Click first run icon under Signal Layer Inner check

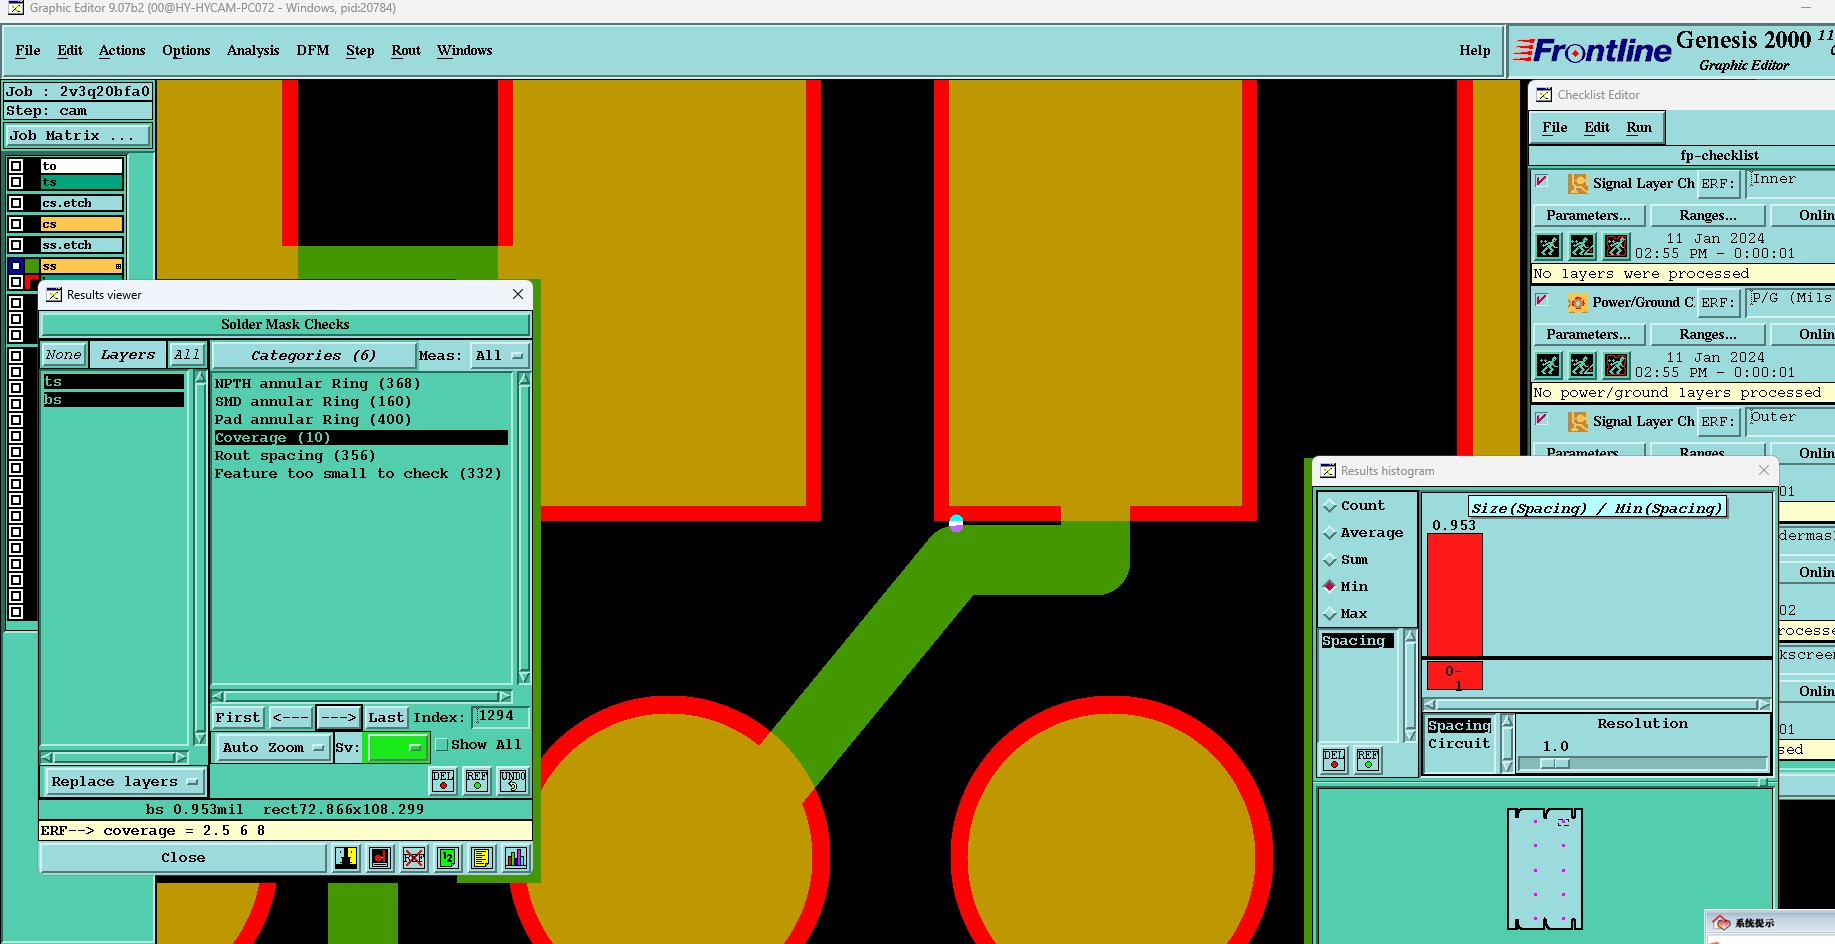coord(1548,246)
